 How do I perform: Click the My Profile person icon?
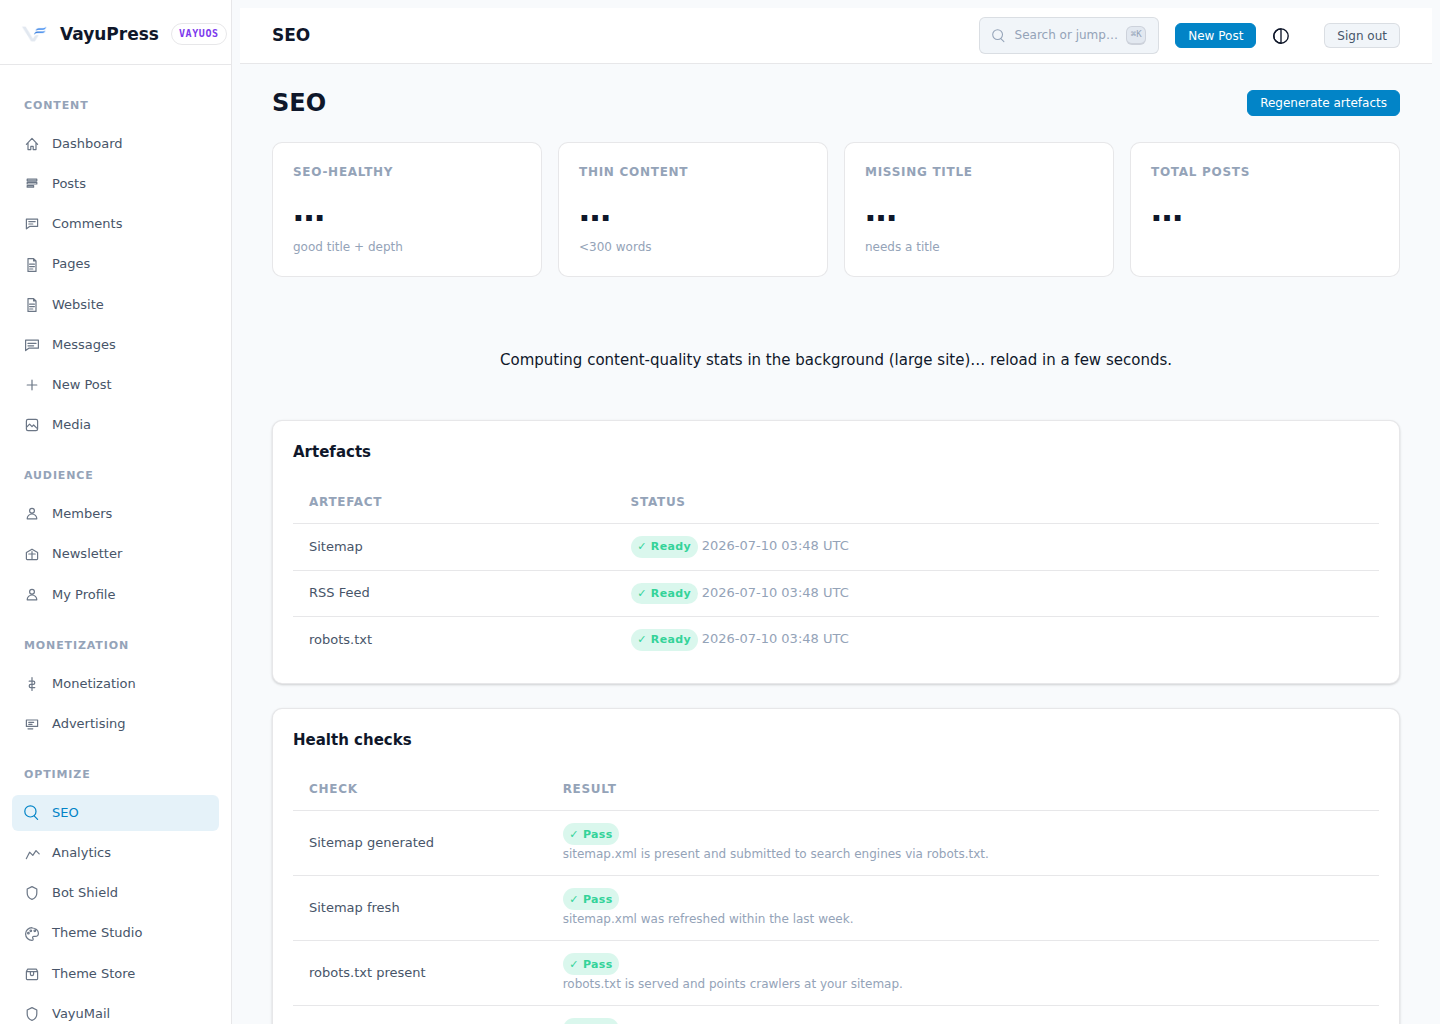coord(32,595)
